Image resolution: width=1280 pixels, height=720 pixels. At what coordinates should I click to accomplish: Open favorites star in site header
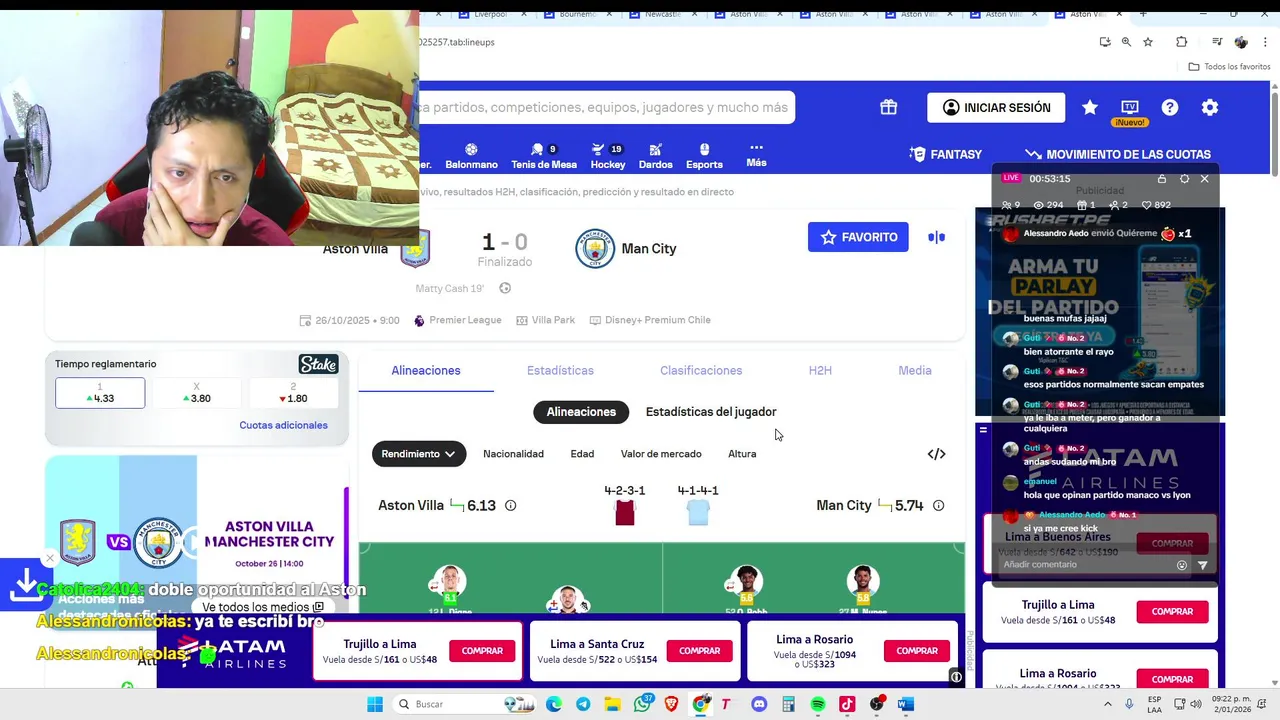point(1090,107)
